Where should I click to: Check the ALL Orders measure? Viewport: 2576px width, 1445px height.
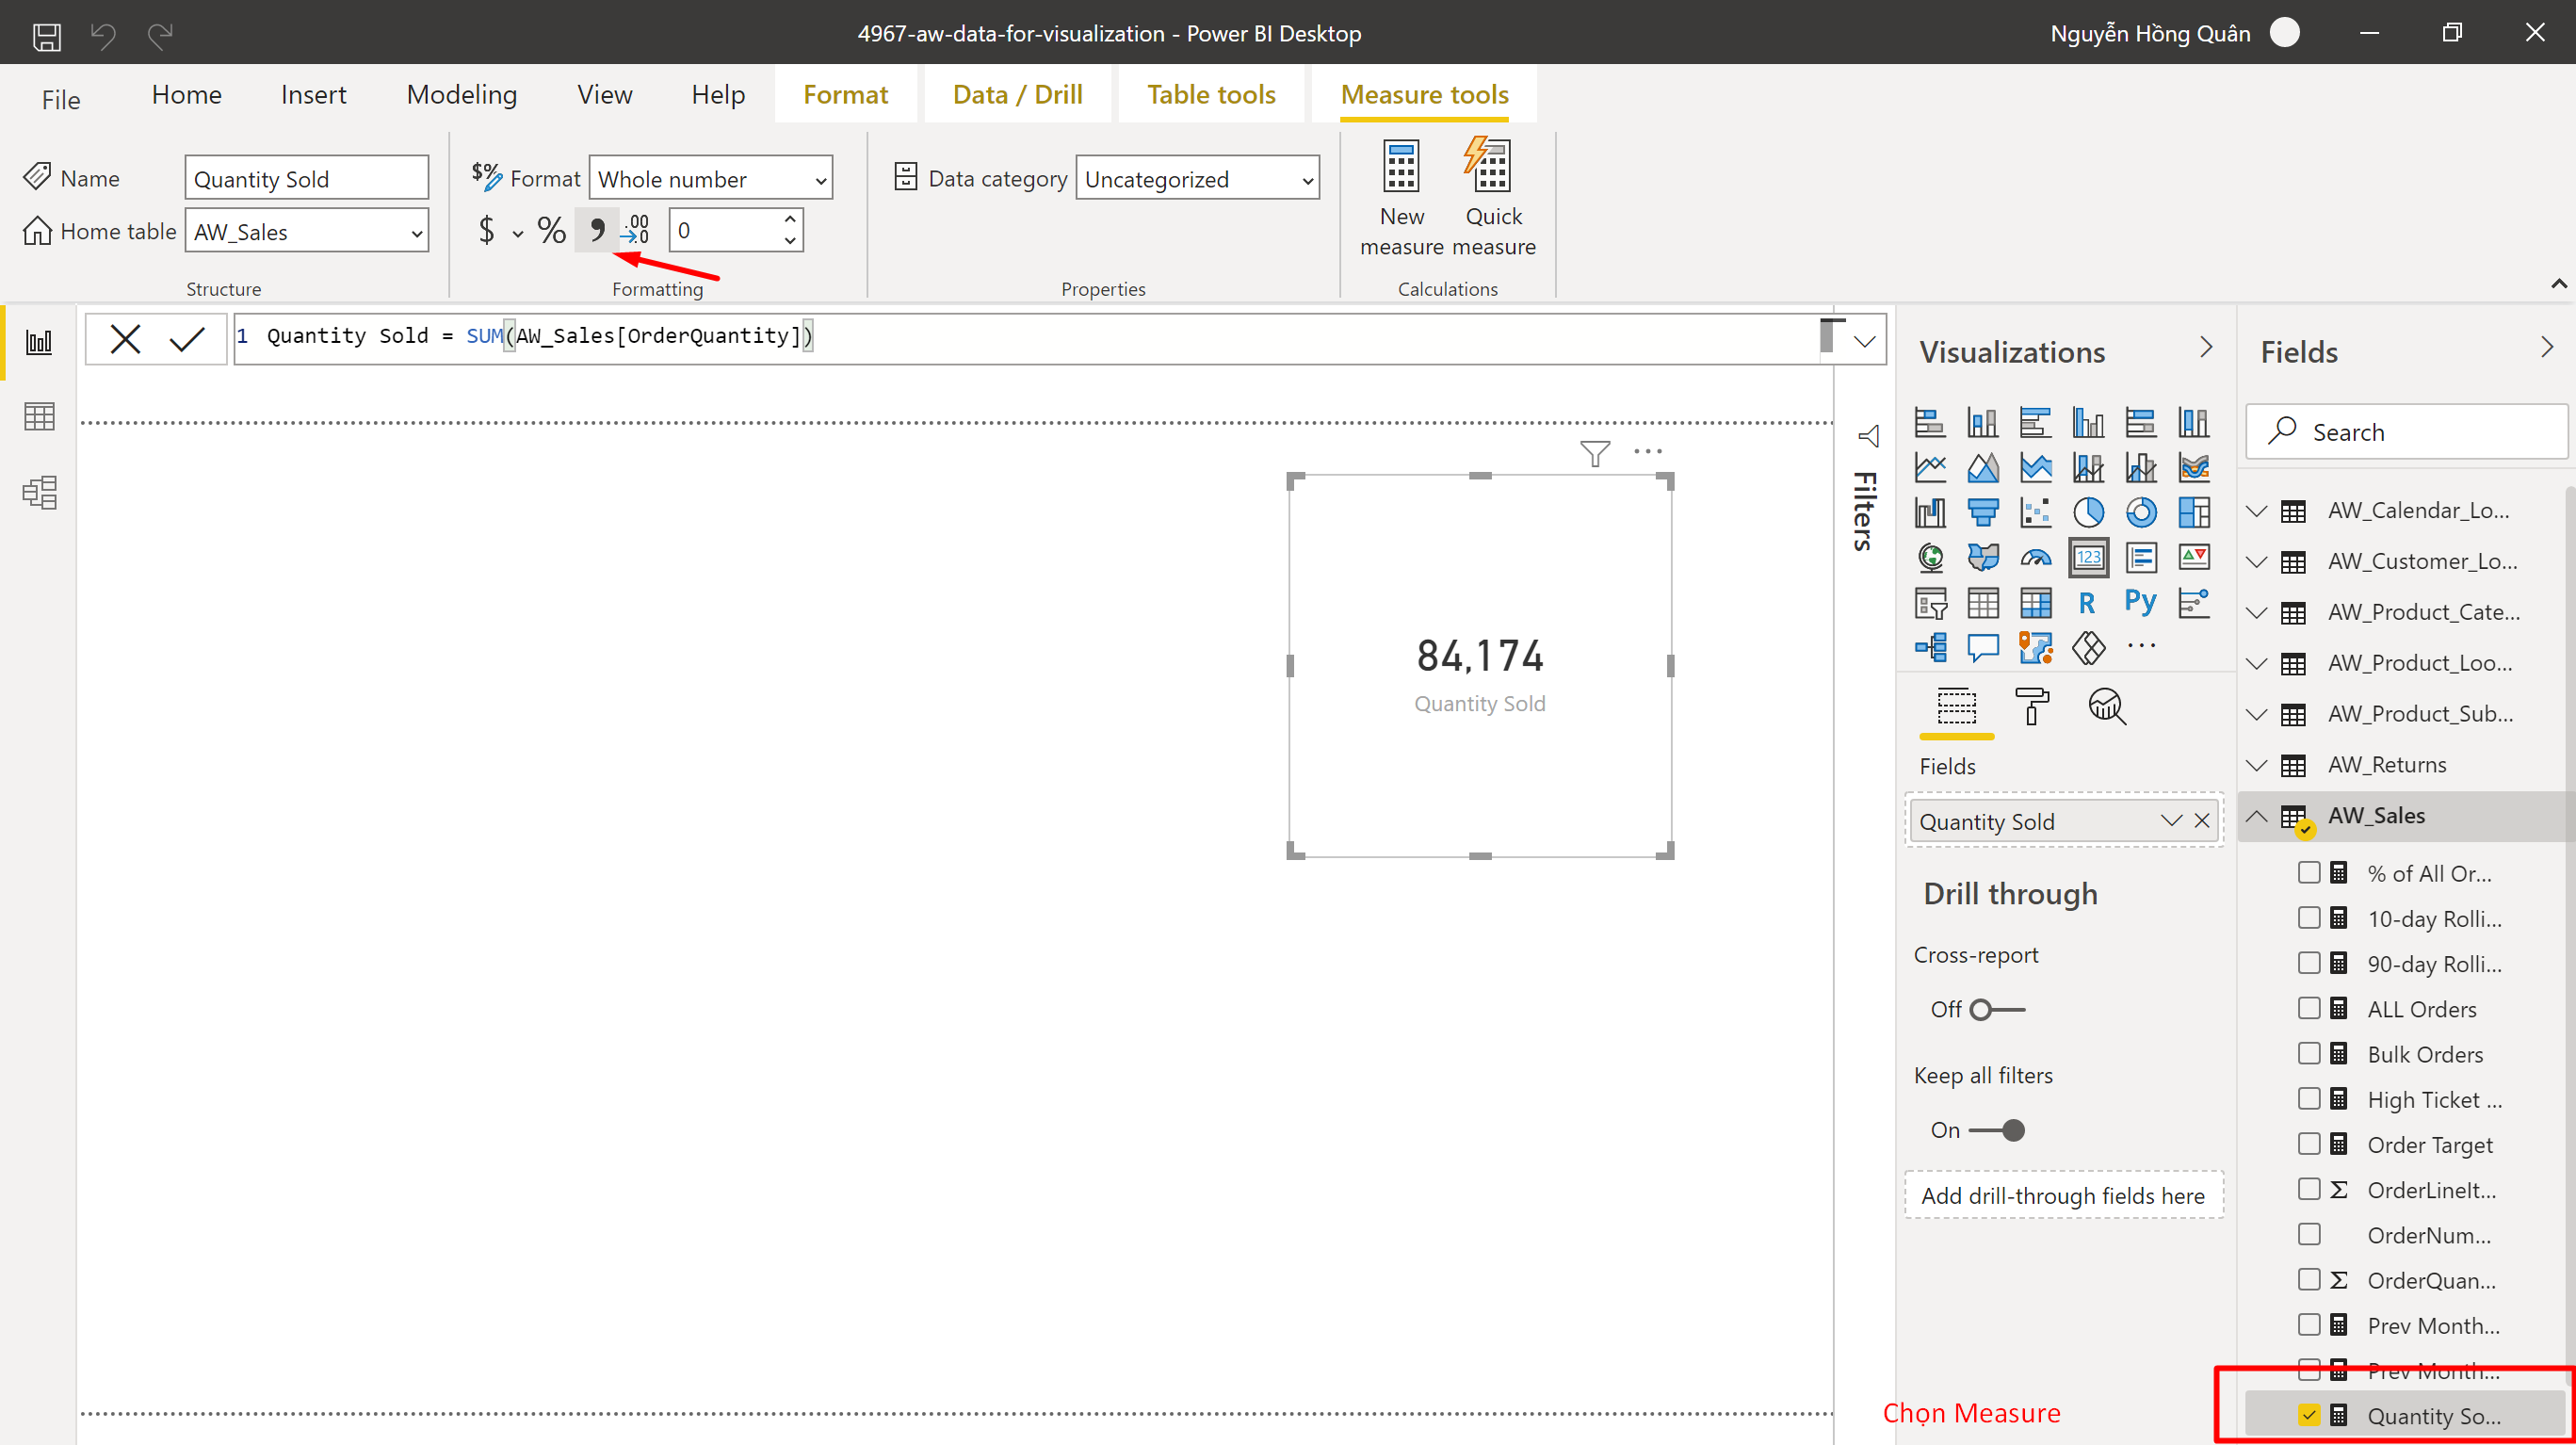(2309, 1008)
